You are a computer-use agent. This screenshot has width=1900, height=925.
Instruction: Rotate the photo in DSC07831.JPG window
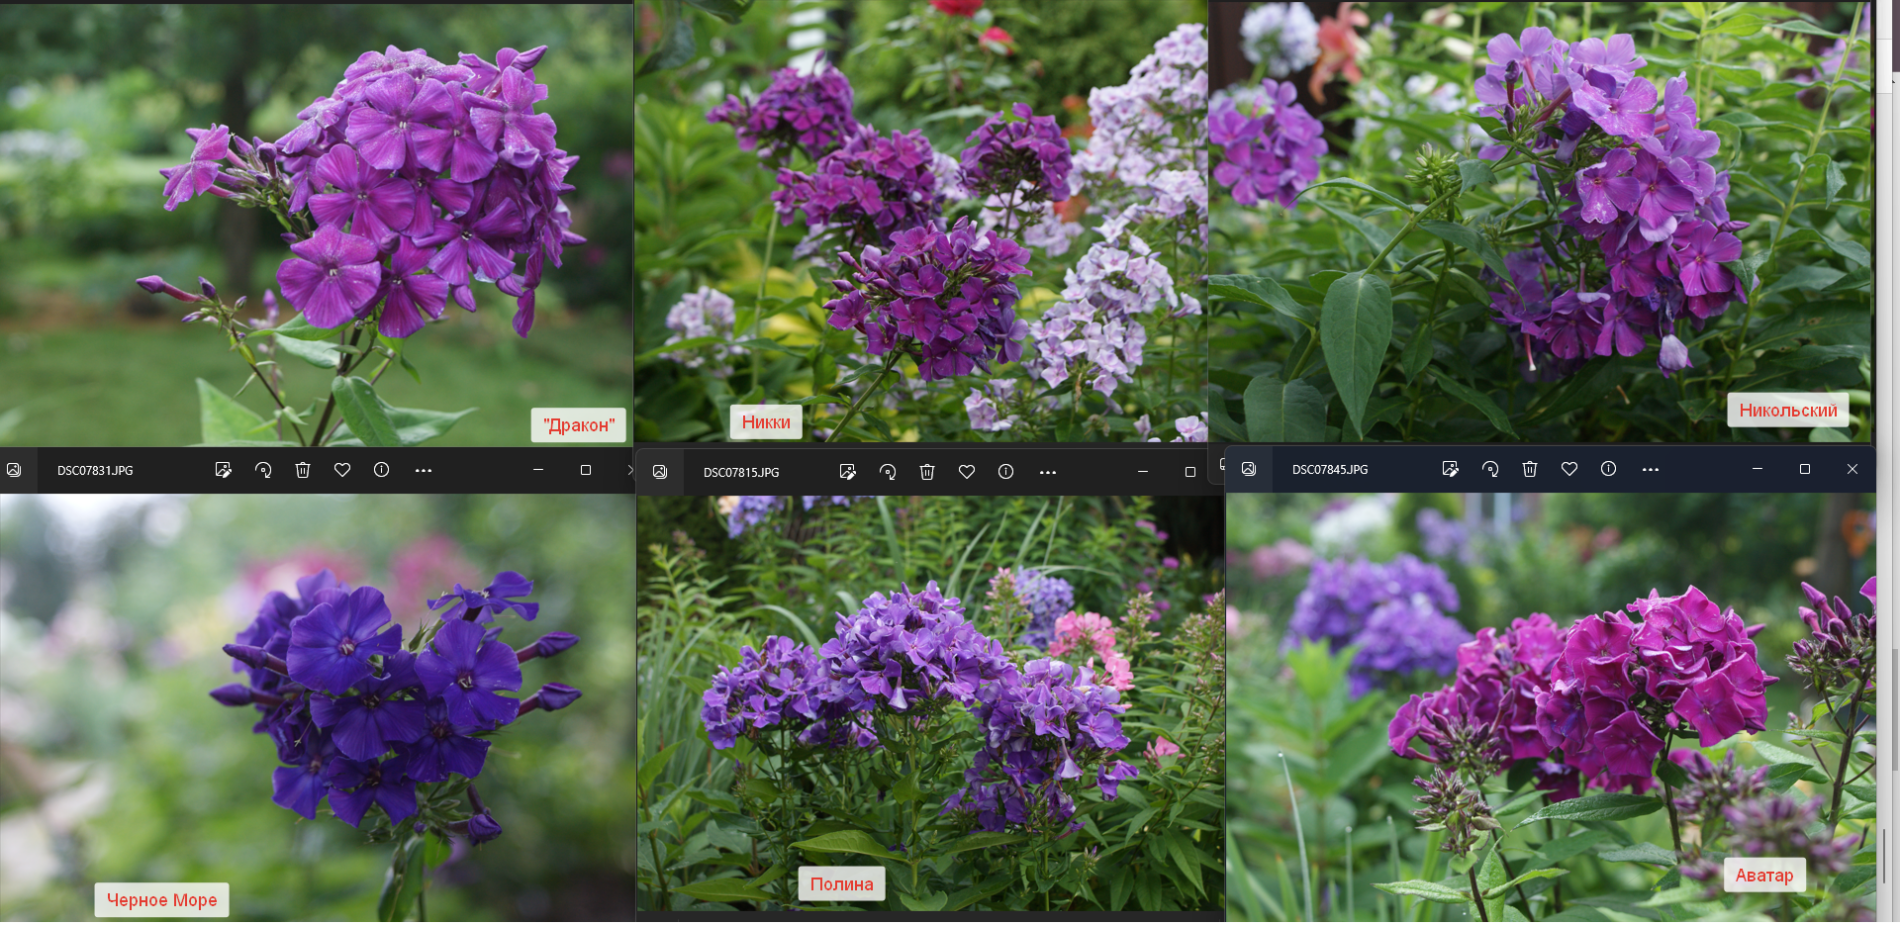pyautogui.click(x=263, y=470)
